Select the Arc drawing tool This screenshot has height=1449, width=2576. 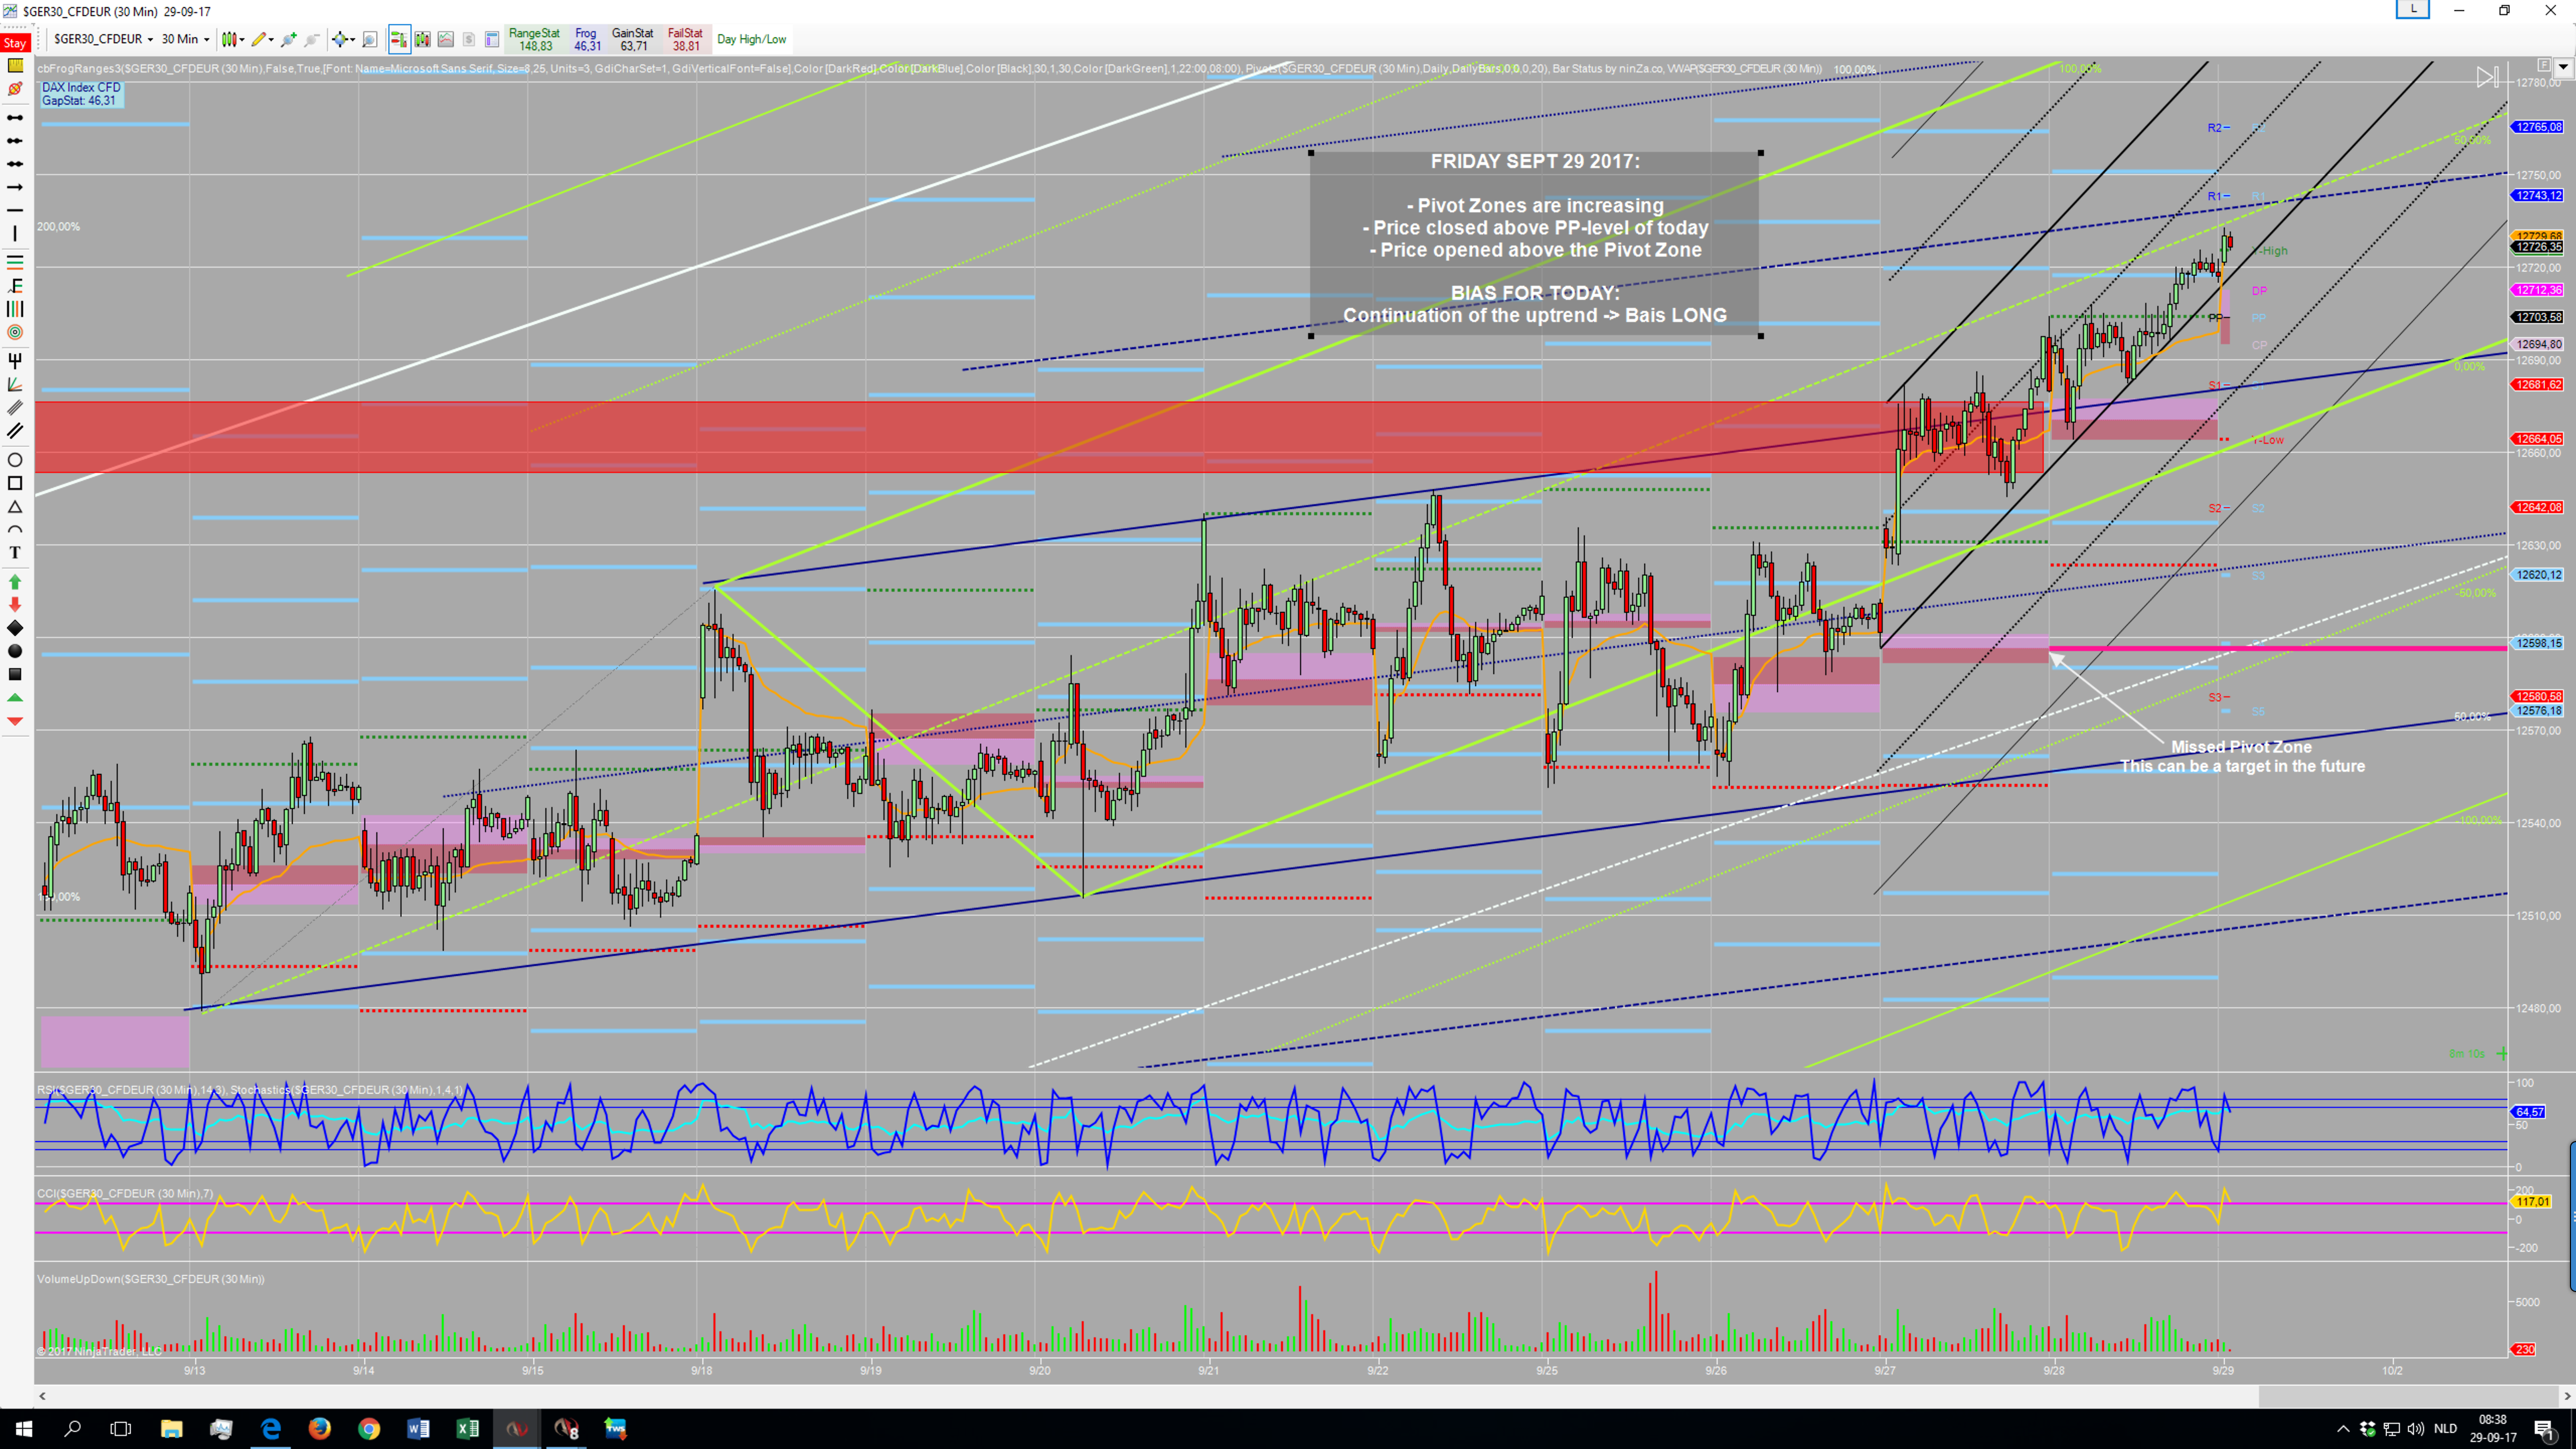[15, 529]
